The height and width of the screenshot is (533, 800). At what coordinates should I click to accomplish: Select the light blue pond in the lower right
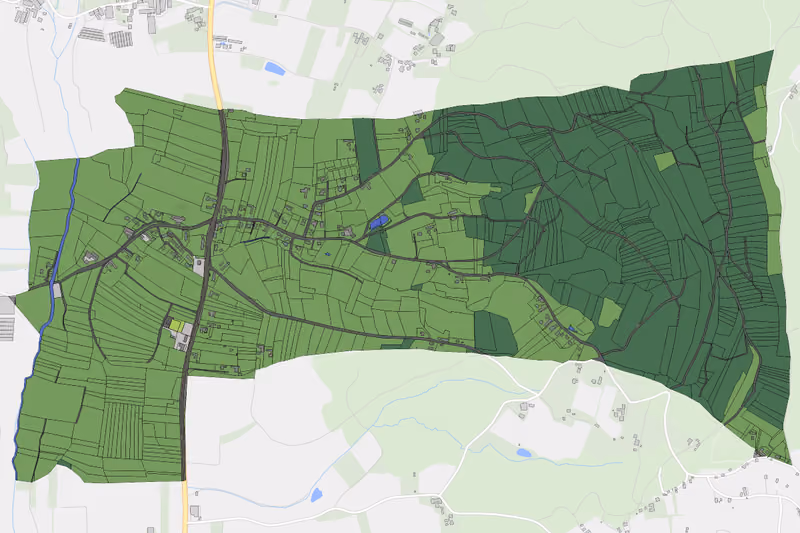[x=523, y=453]
